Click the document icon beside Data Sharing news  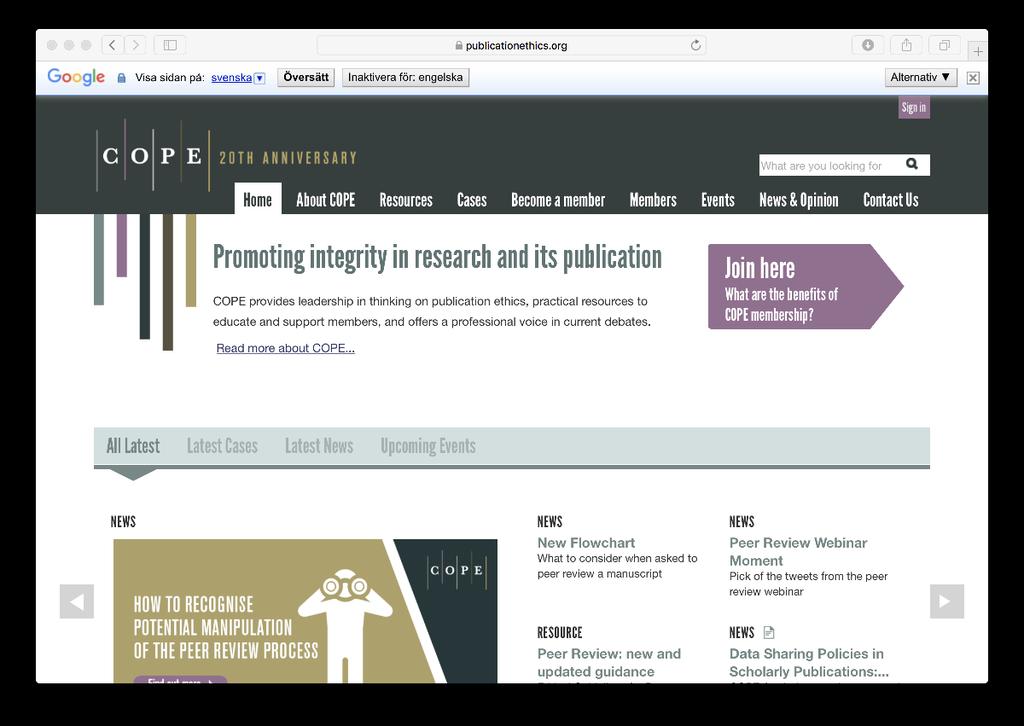(769, 632)
